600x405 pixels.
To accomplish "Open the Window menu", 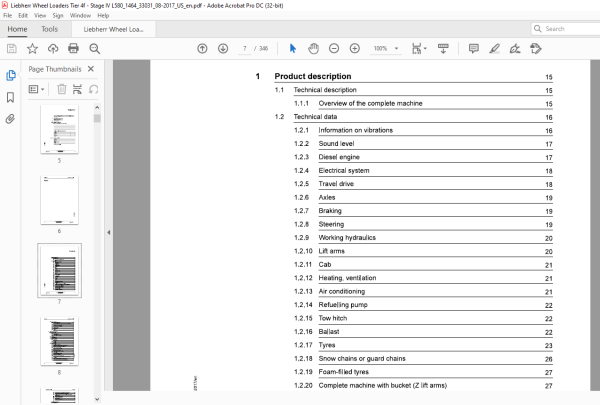I will [x=80, y=16].
